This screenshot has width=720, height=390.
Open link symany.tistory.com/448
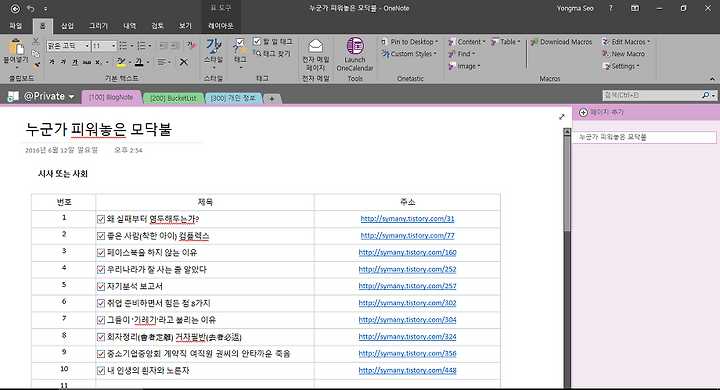pyautogui.click(x=407, y=370)
